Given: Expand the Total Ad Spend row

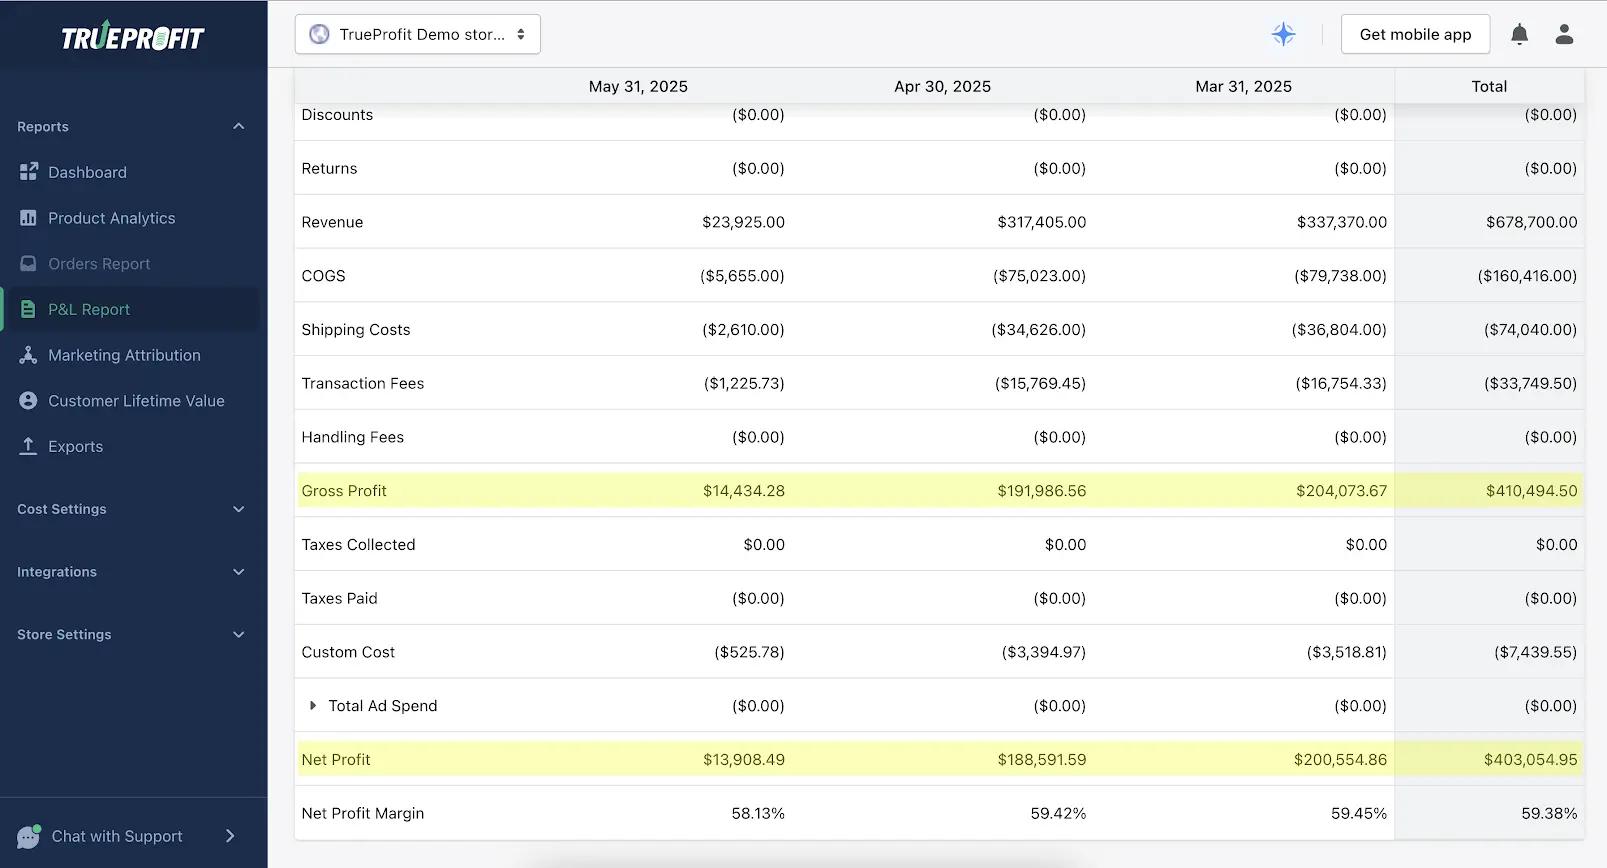Looking at the screenshot, I should point(313,706).
